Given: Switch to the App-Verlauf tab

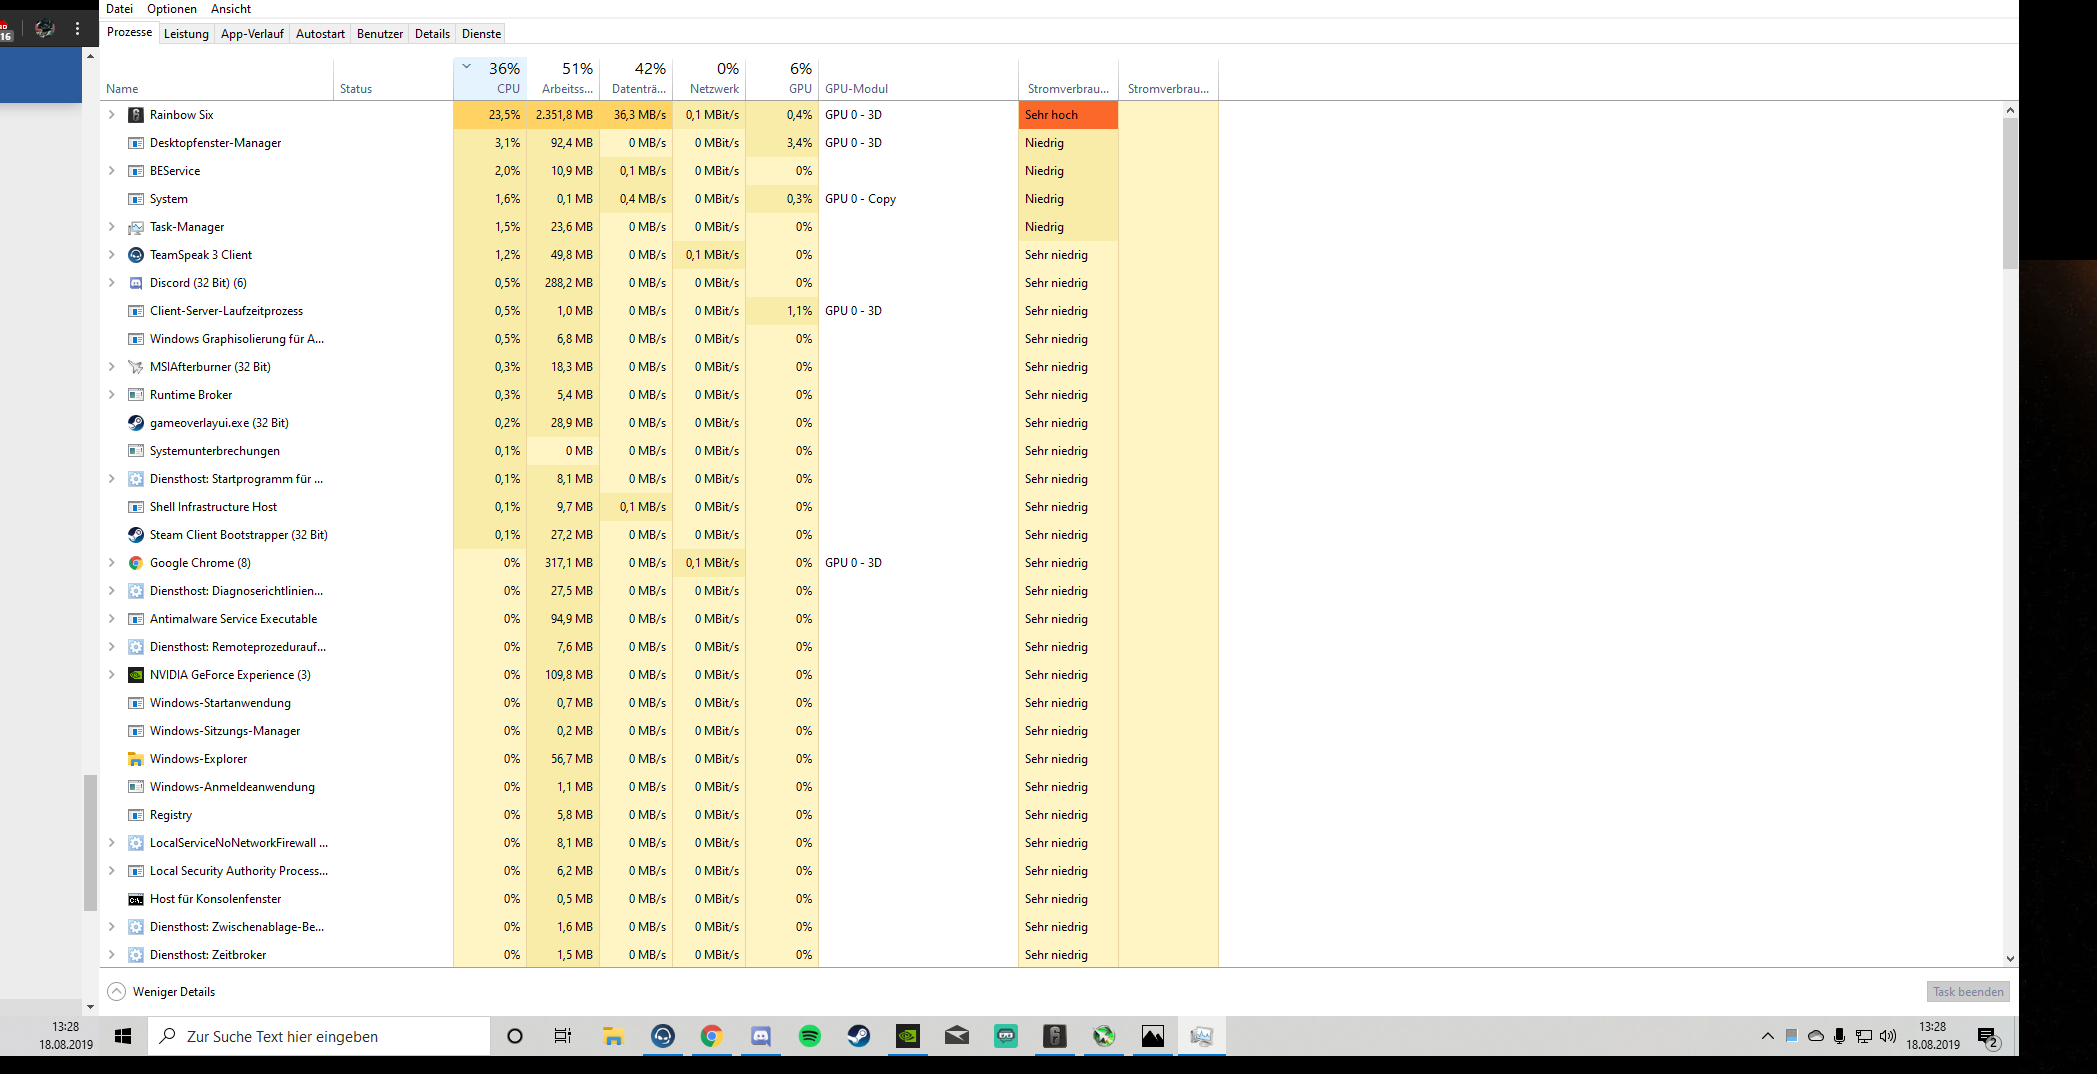Looking at the screenshot, I should pyautogui.click(x=252, y=34).
